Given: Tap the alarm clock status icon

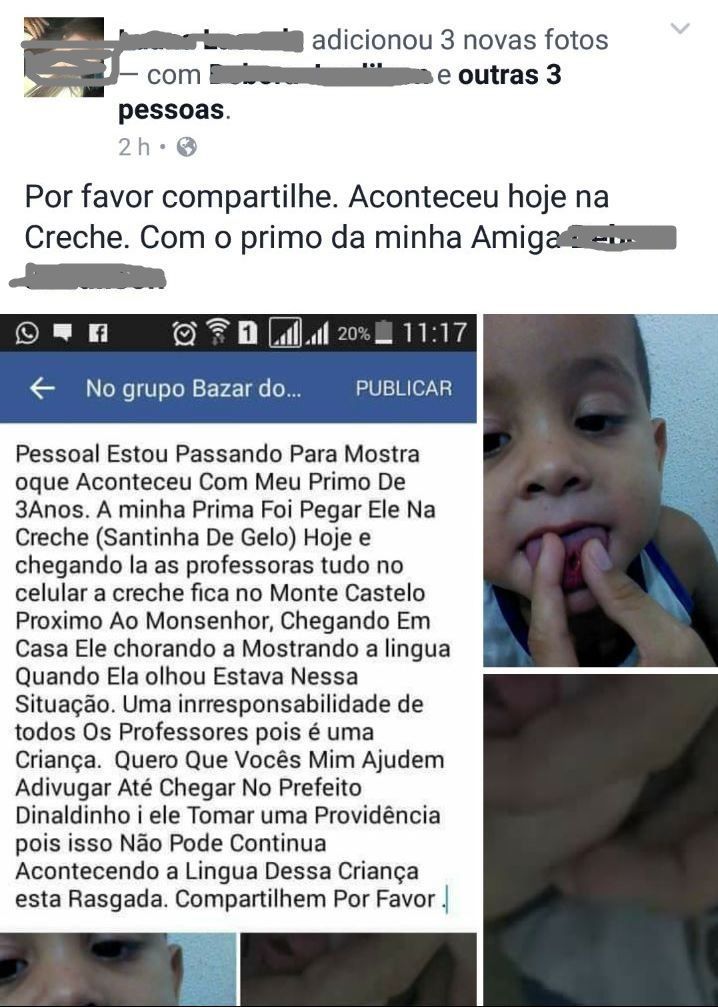Looking at the screenshot, I should pos(185,333).
